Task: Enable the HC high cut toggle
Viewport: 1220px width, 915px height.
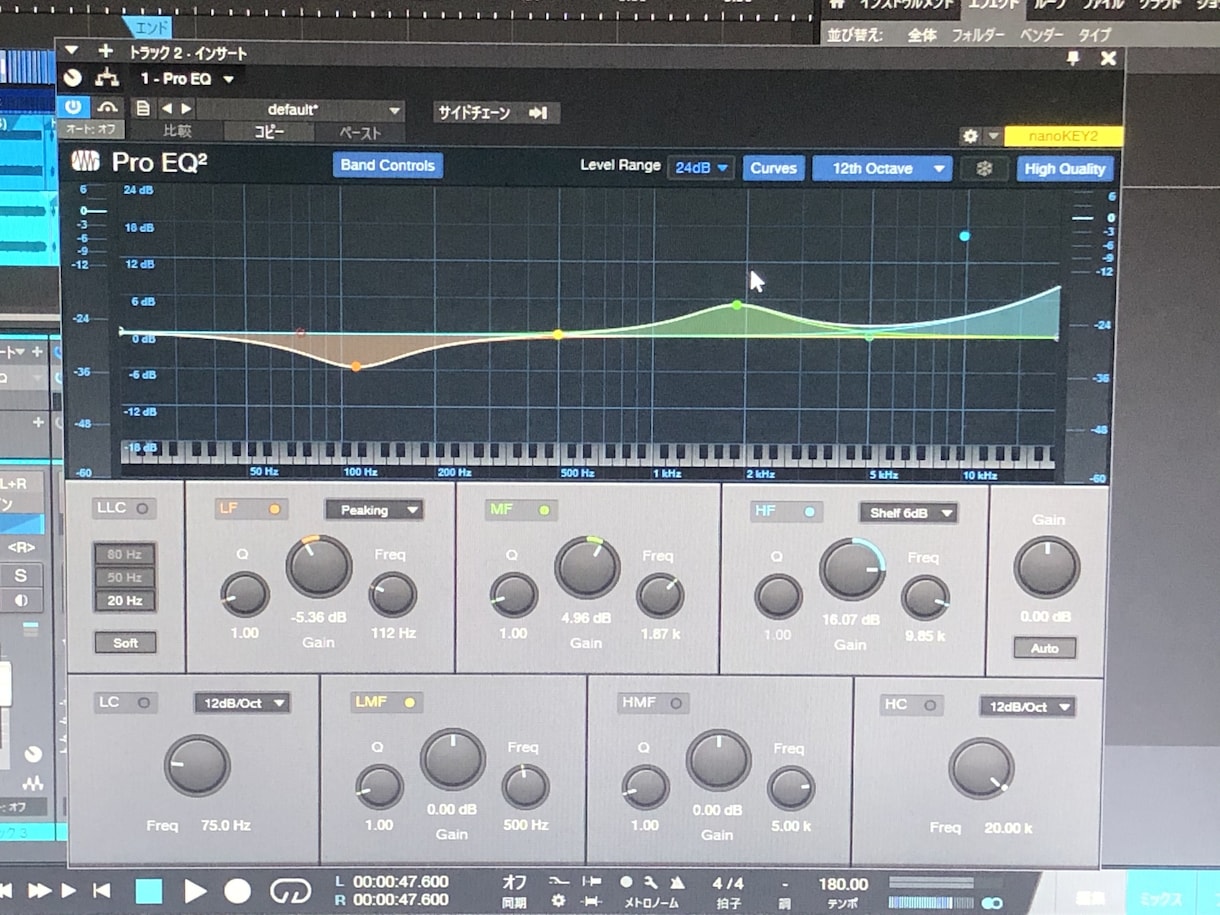Action: click(x=931, y=705)
